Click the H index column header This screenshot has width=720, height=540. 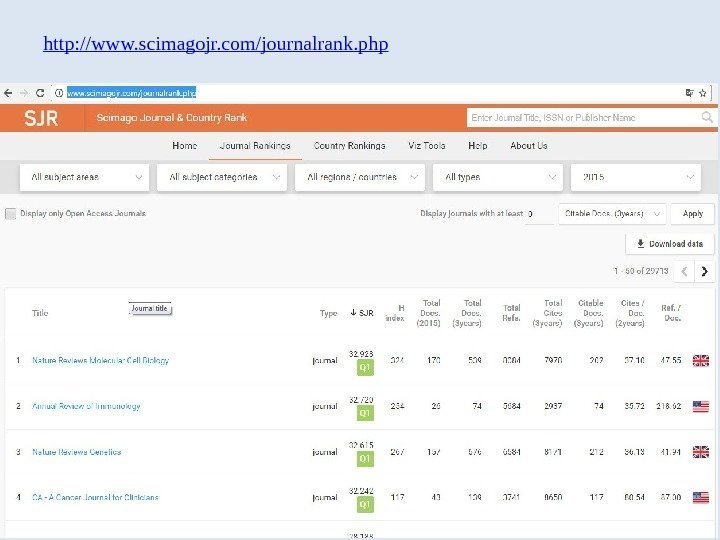[x=395, y=313]
